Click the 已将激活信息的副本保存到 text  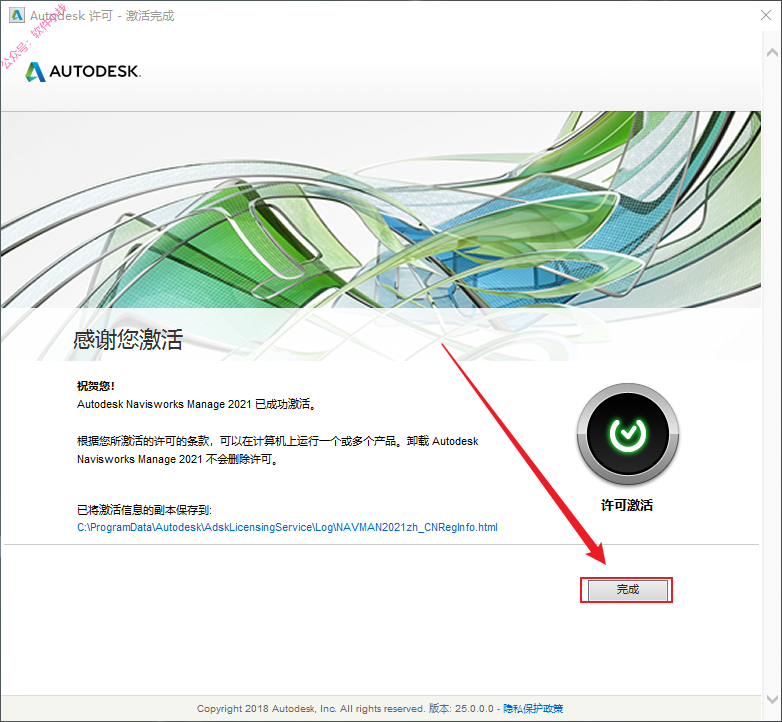click(144, 510)
